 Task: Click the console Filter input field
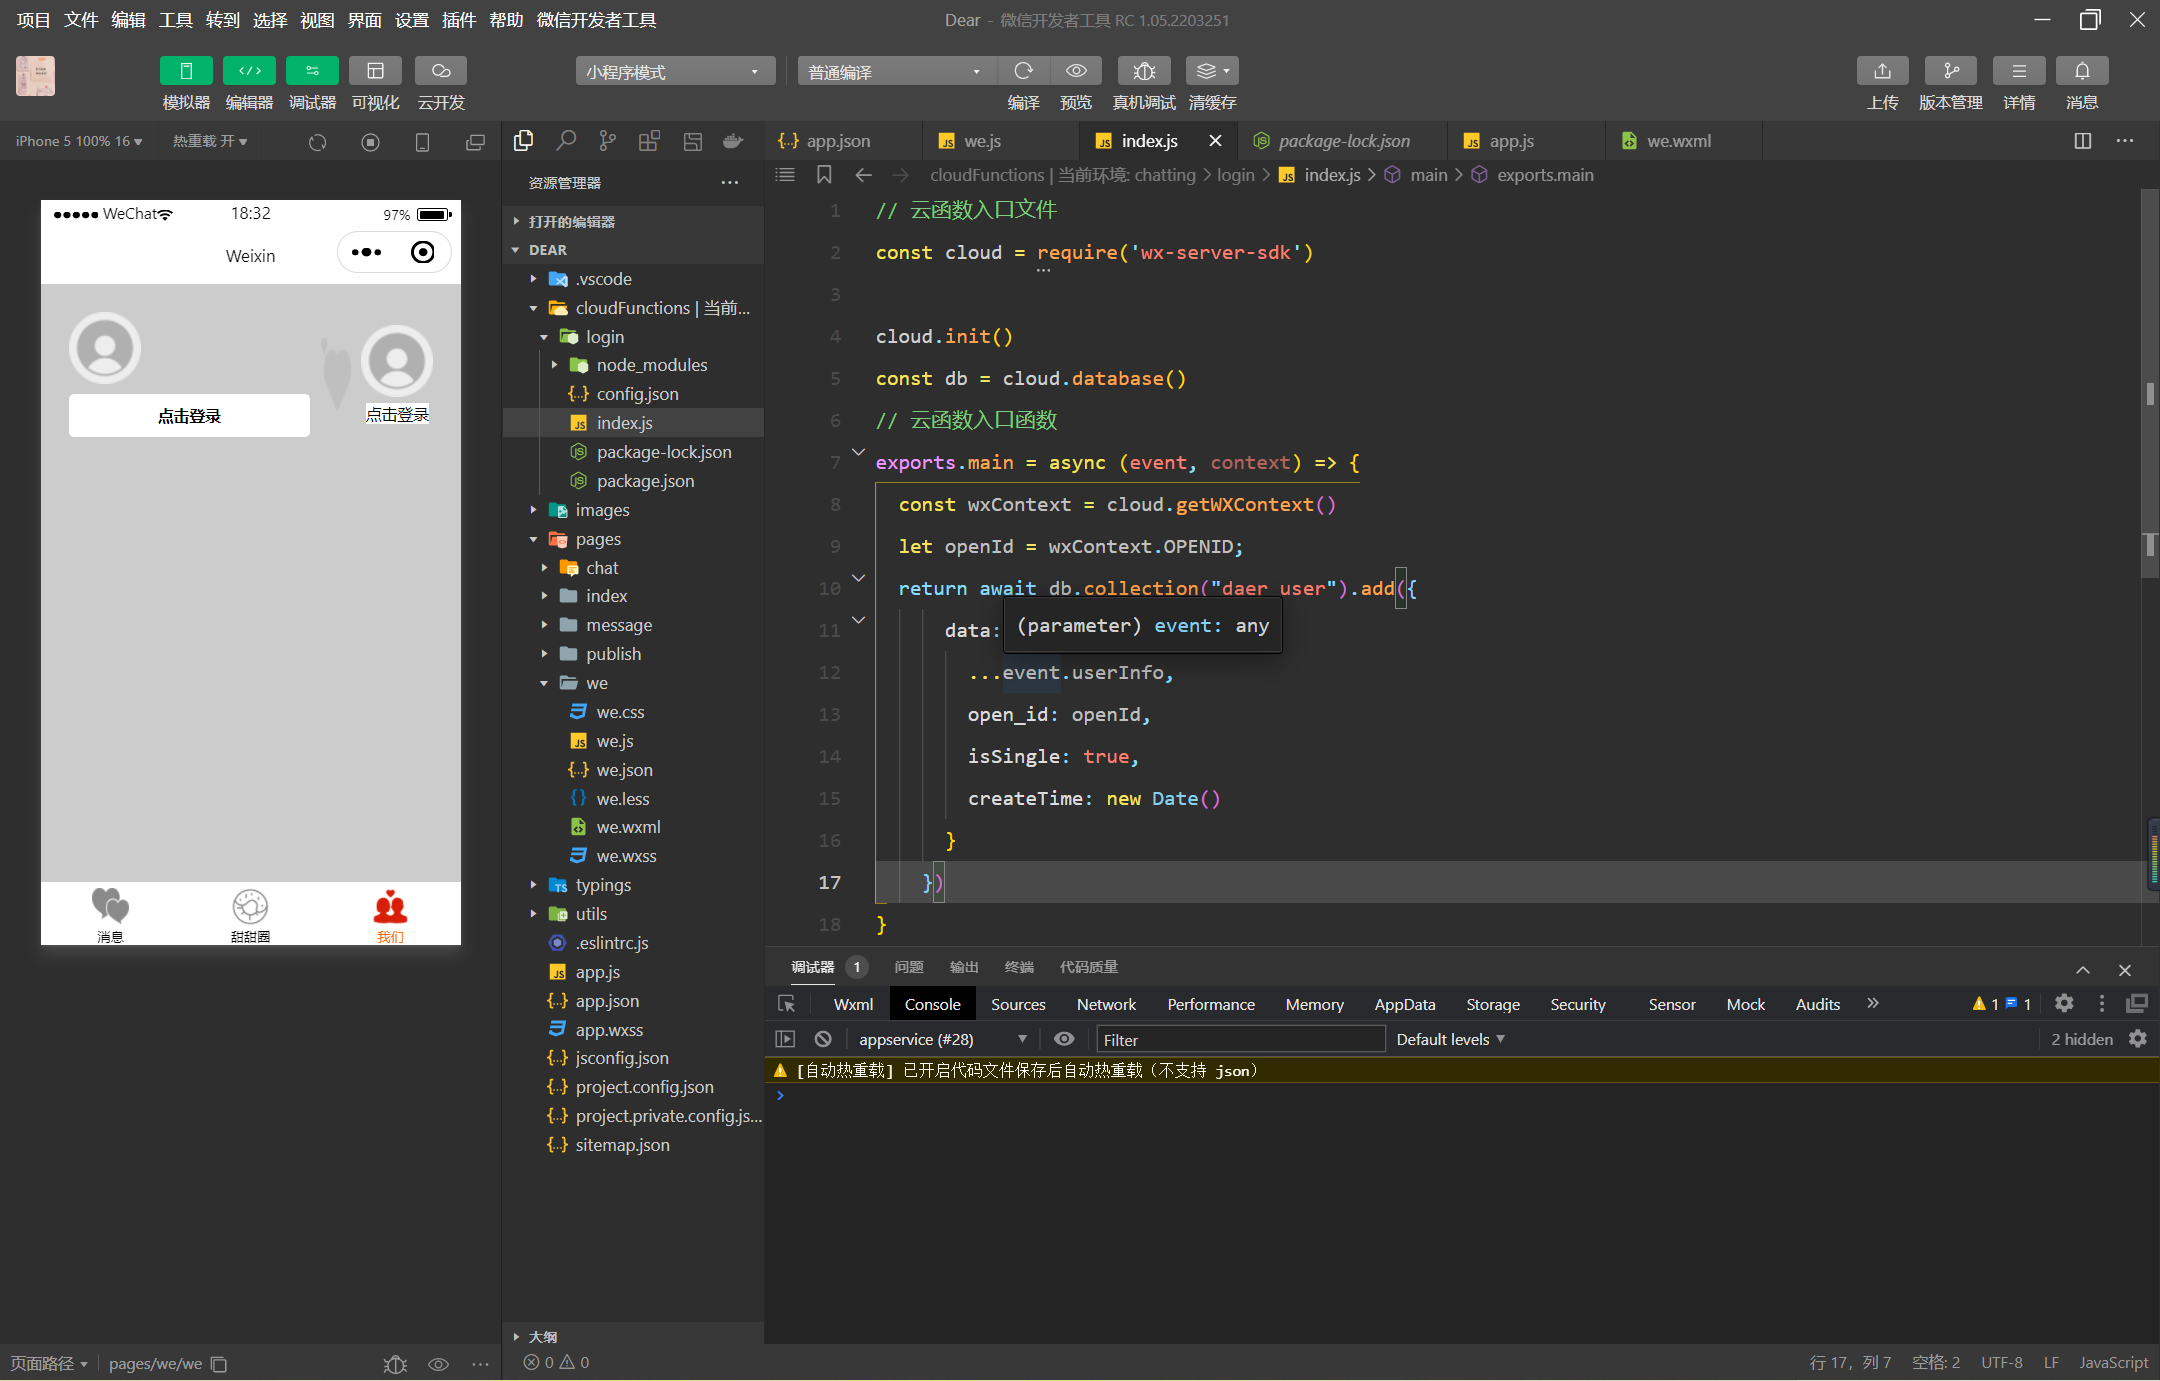click(1240, 1039)
